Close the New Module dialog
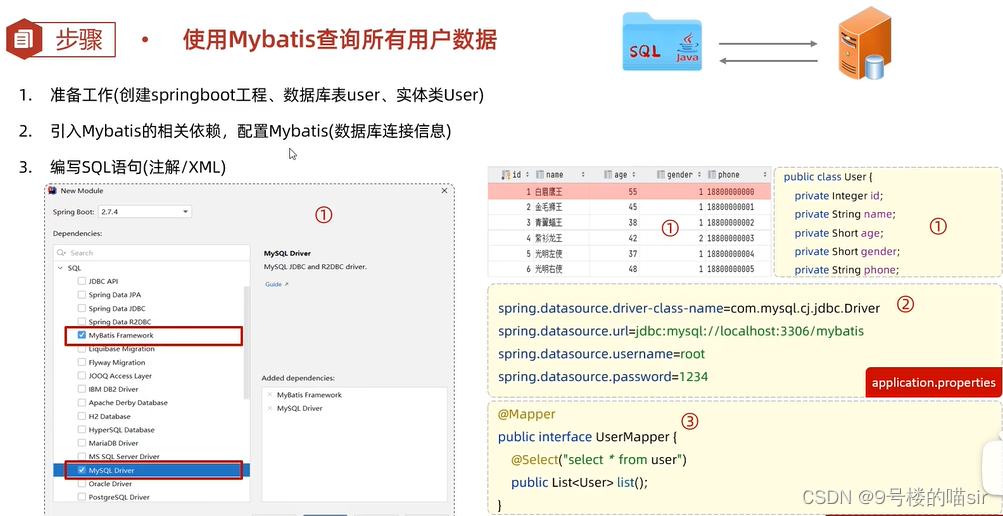The width and height of the screenshot is (1003, 516). (x=445, y=191)
